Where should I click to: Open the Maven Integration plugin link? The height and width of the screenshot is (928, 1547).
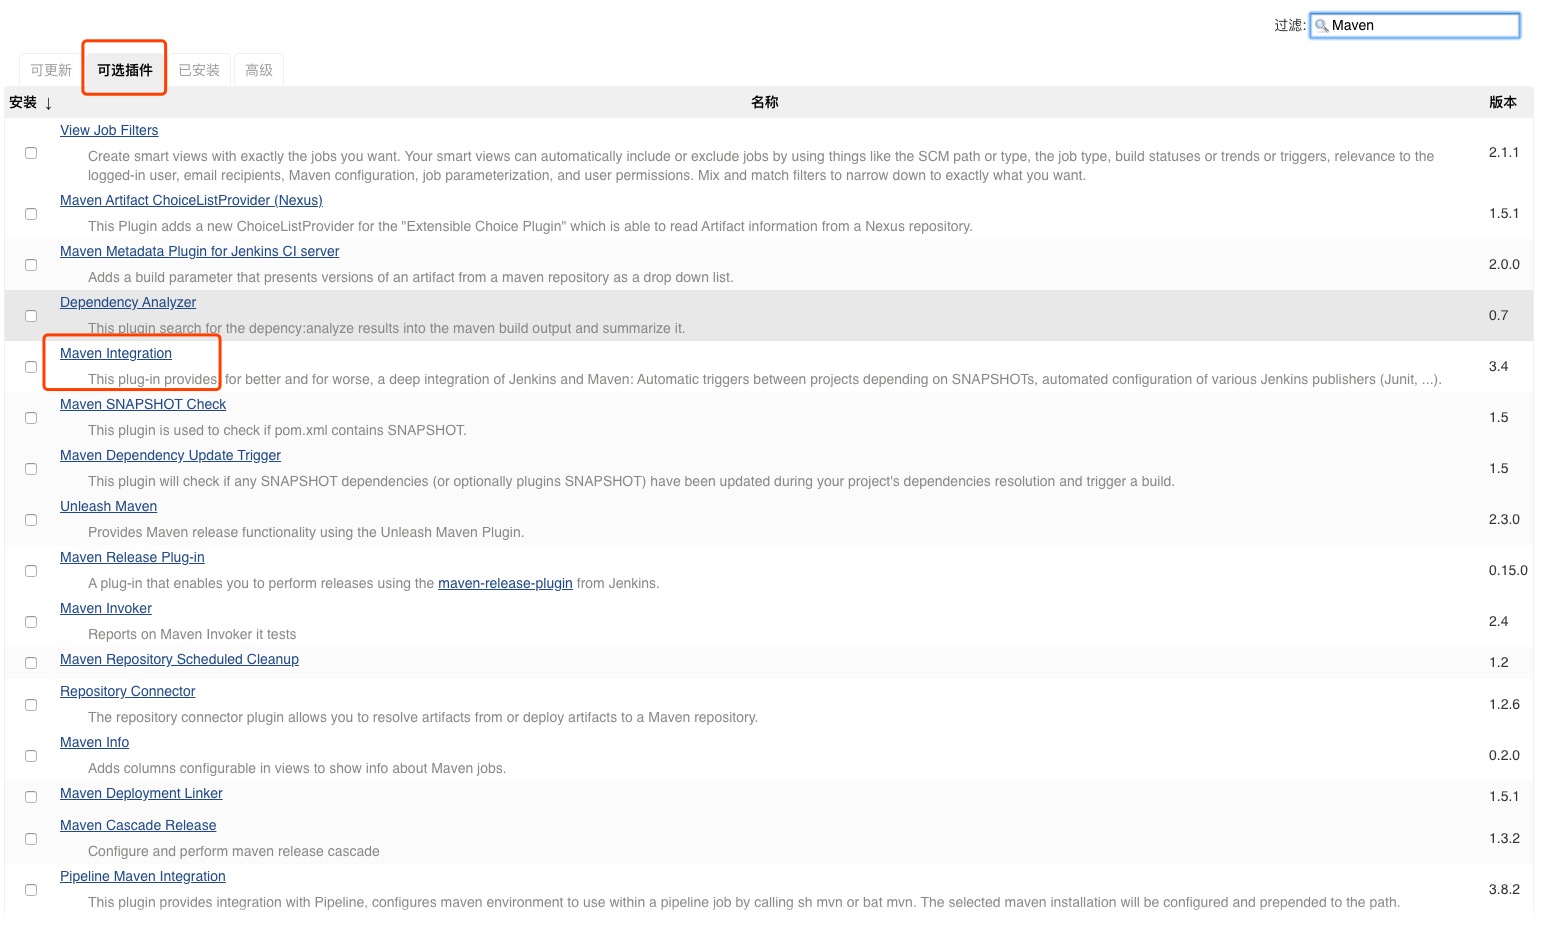pyautogui.click(x=116, y=353)
